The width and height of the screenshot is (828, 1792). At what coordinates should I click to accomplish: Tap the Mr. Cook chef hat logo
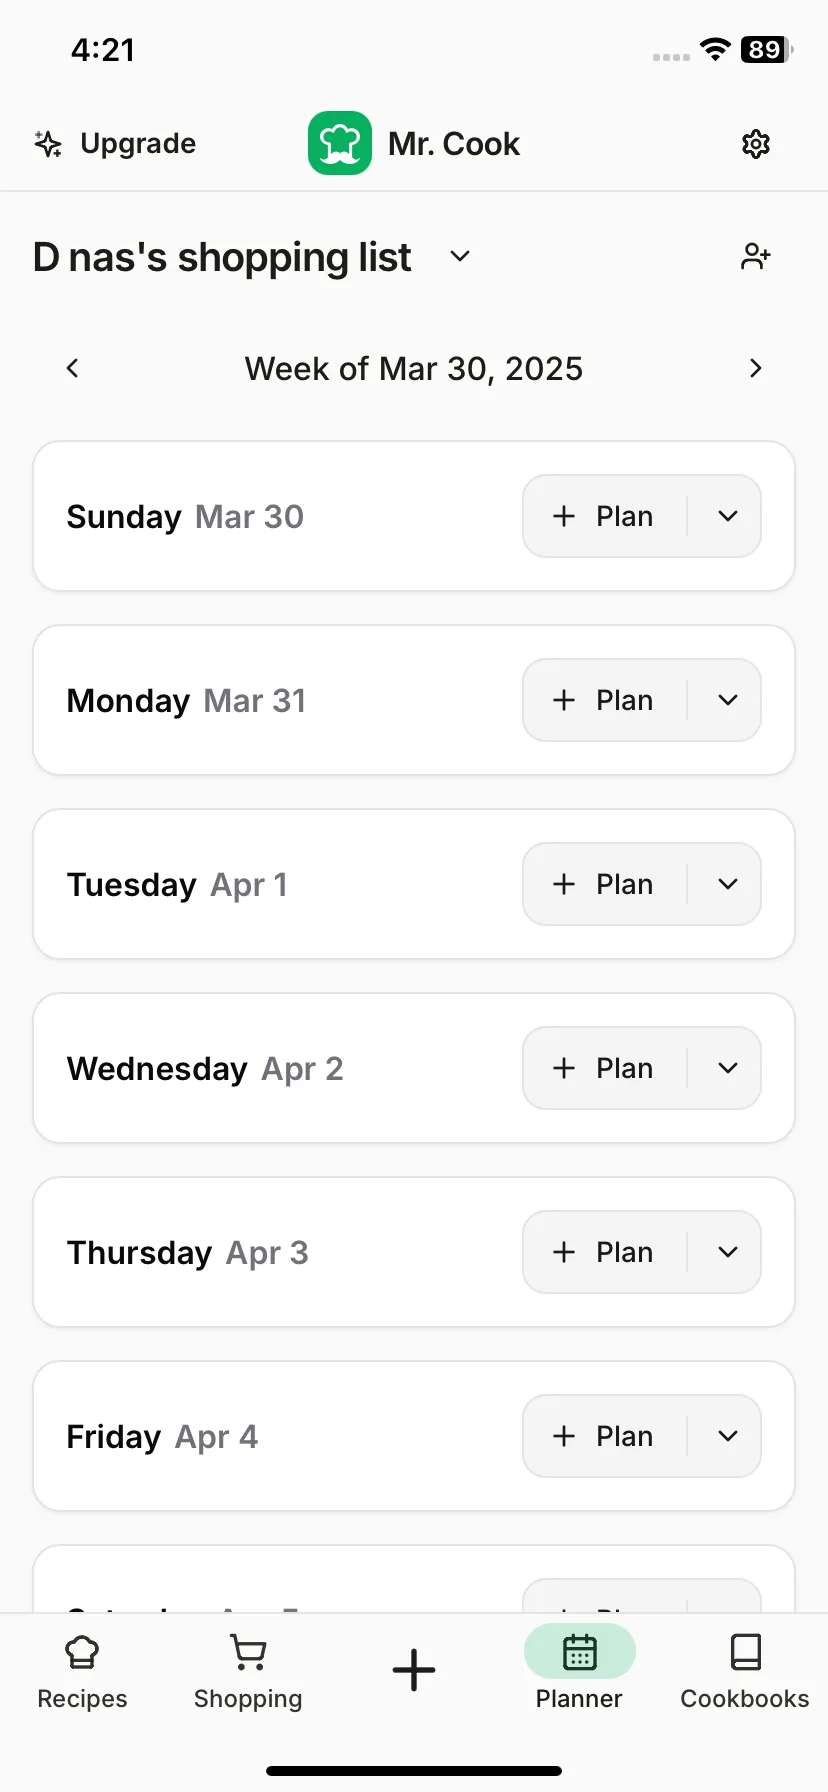(340, 143)
